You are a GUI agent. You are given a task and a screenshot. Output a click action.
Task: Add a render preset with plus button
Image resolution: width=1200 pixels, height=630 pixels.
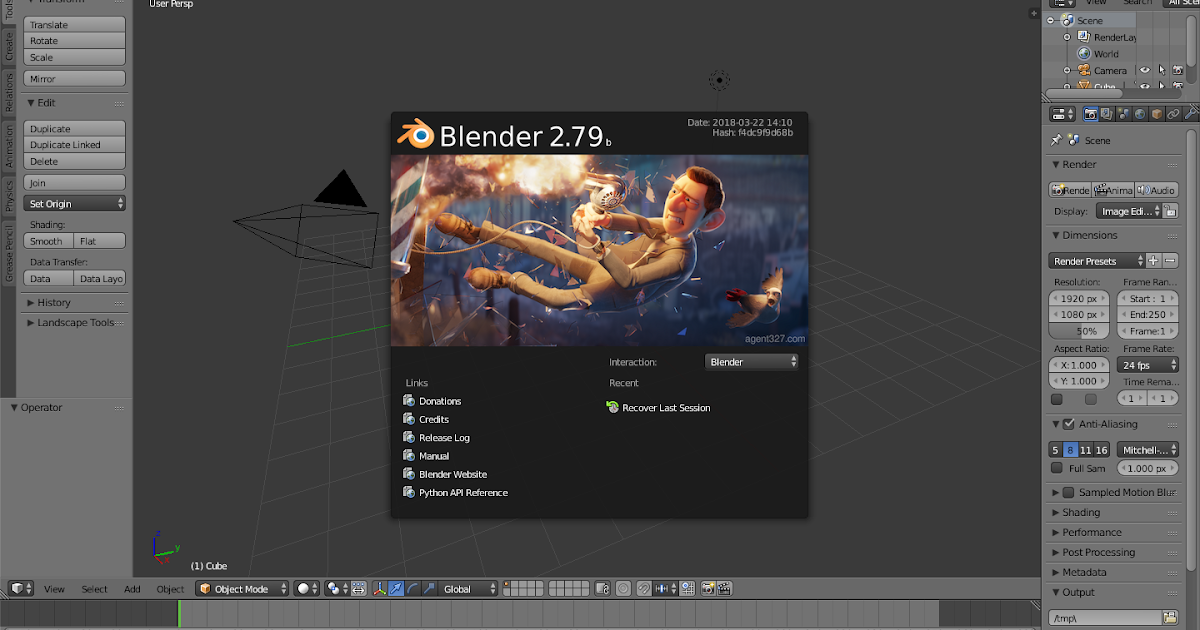point(1153,261)
